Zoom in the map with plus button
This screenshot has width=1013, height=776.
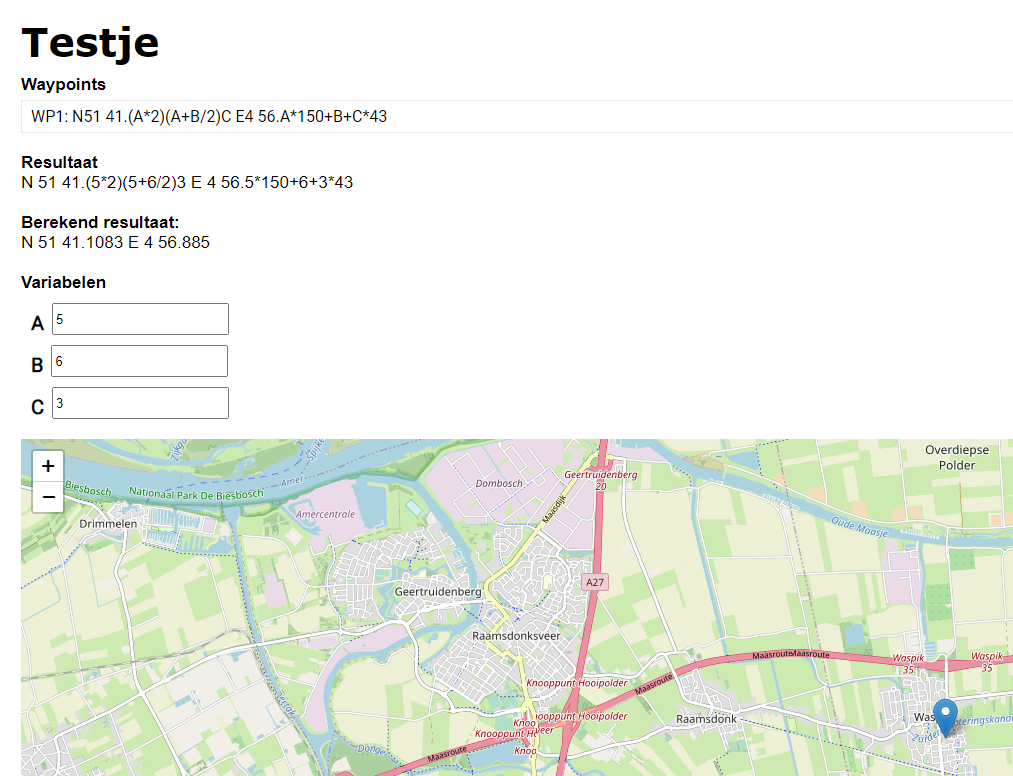(48, 465)
